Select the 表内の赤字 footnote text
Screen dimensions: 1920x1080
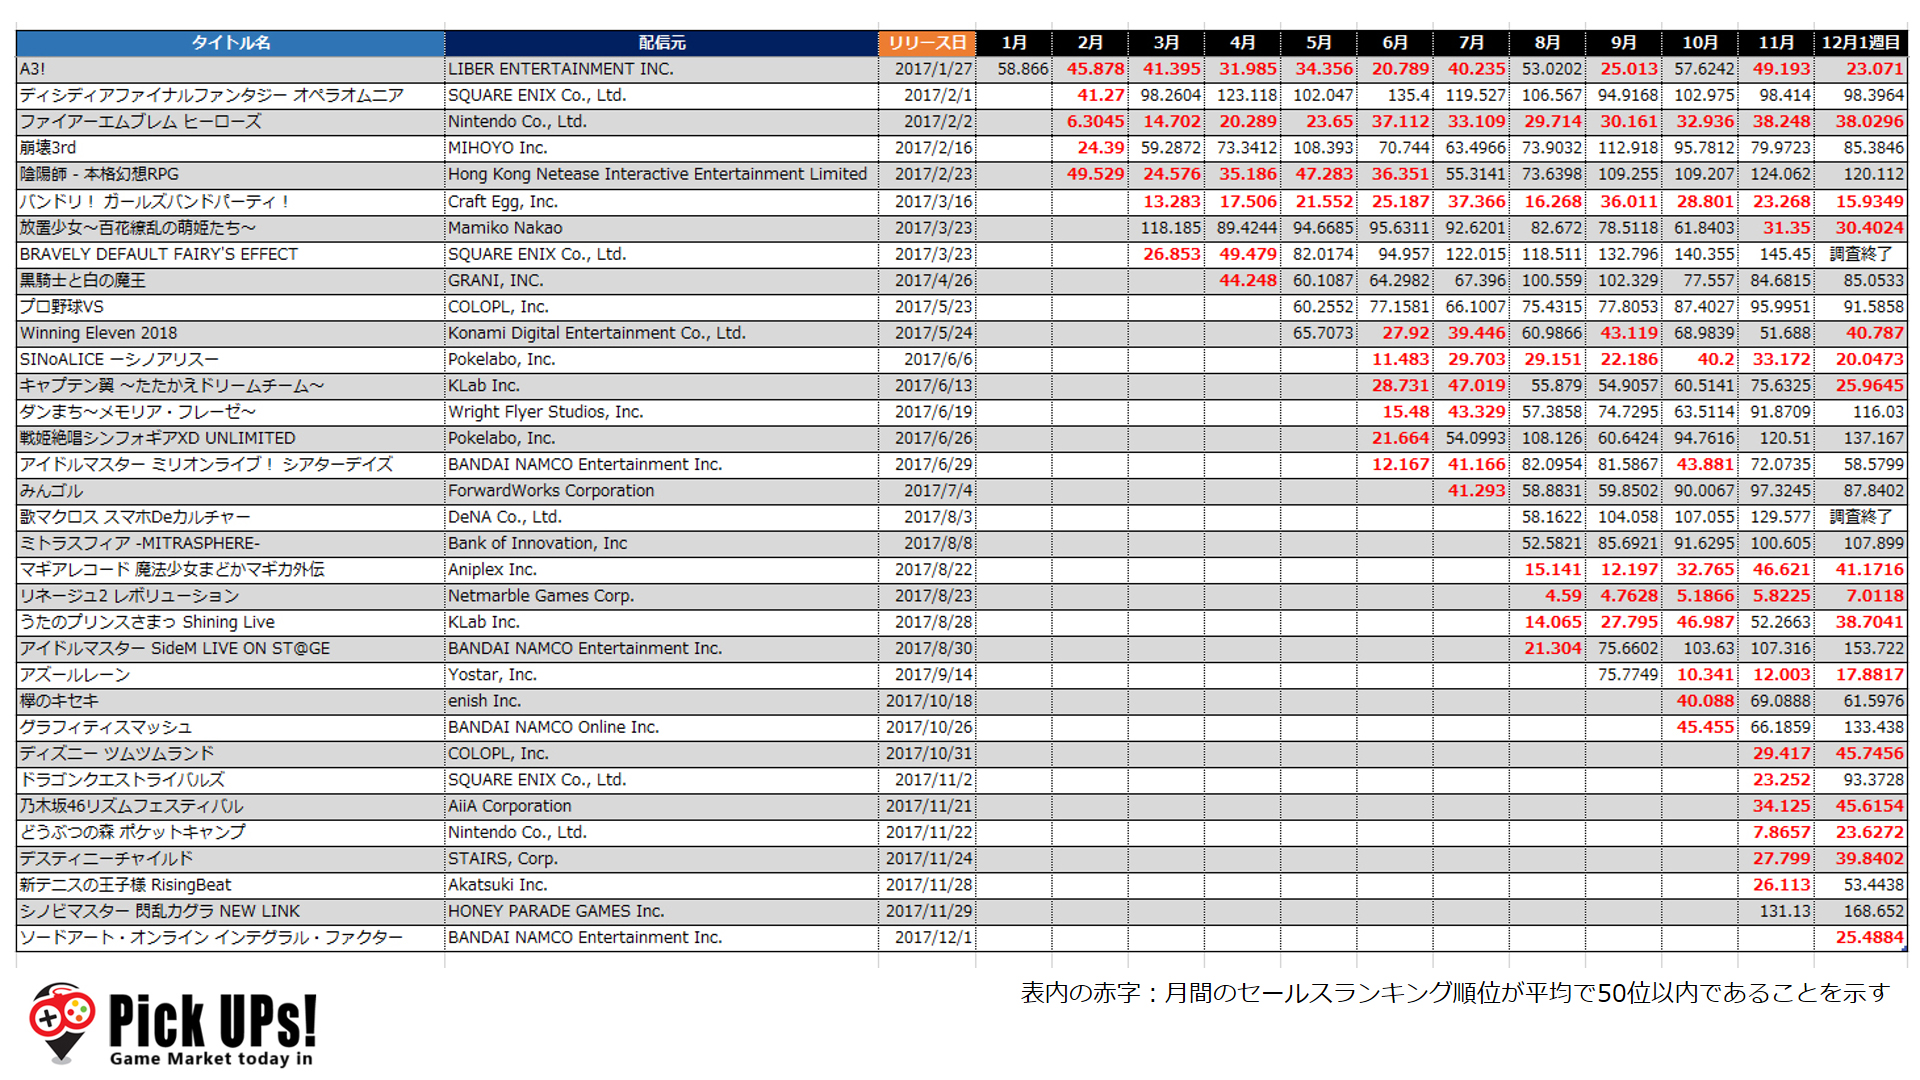[x=1455, y=993]
